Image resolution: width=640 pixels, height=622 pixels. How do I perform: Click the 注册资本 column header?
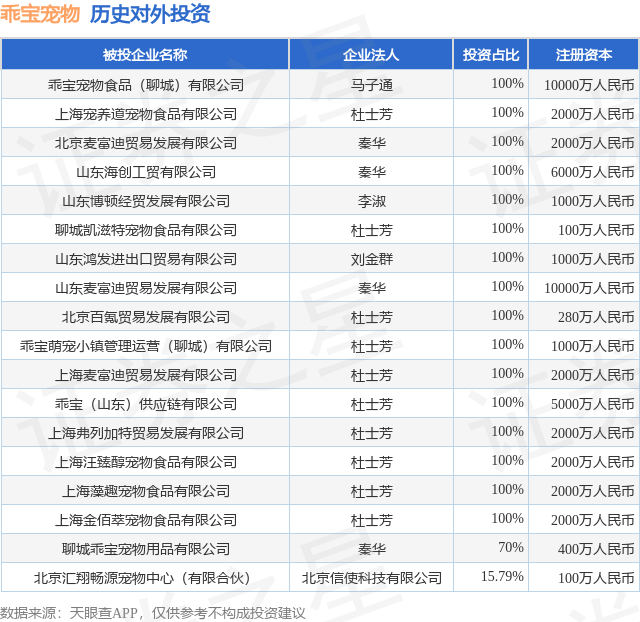[584, 55]
